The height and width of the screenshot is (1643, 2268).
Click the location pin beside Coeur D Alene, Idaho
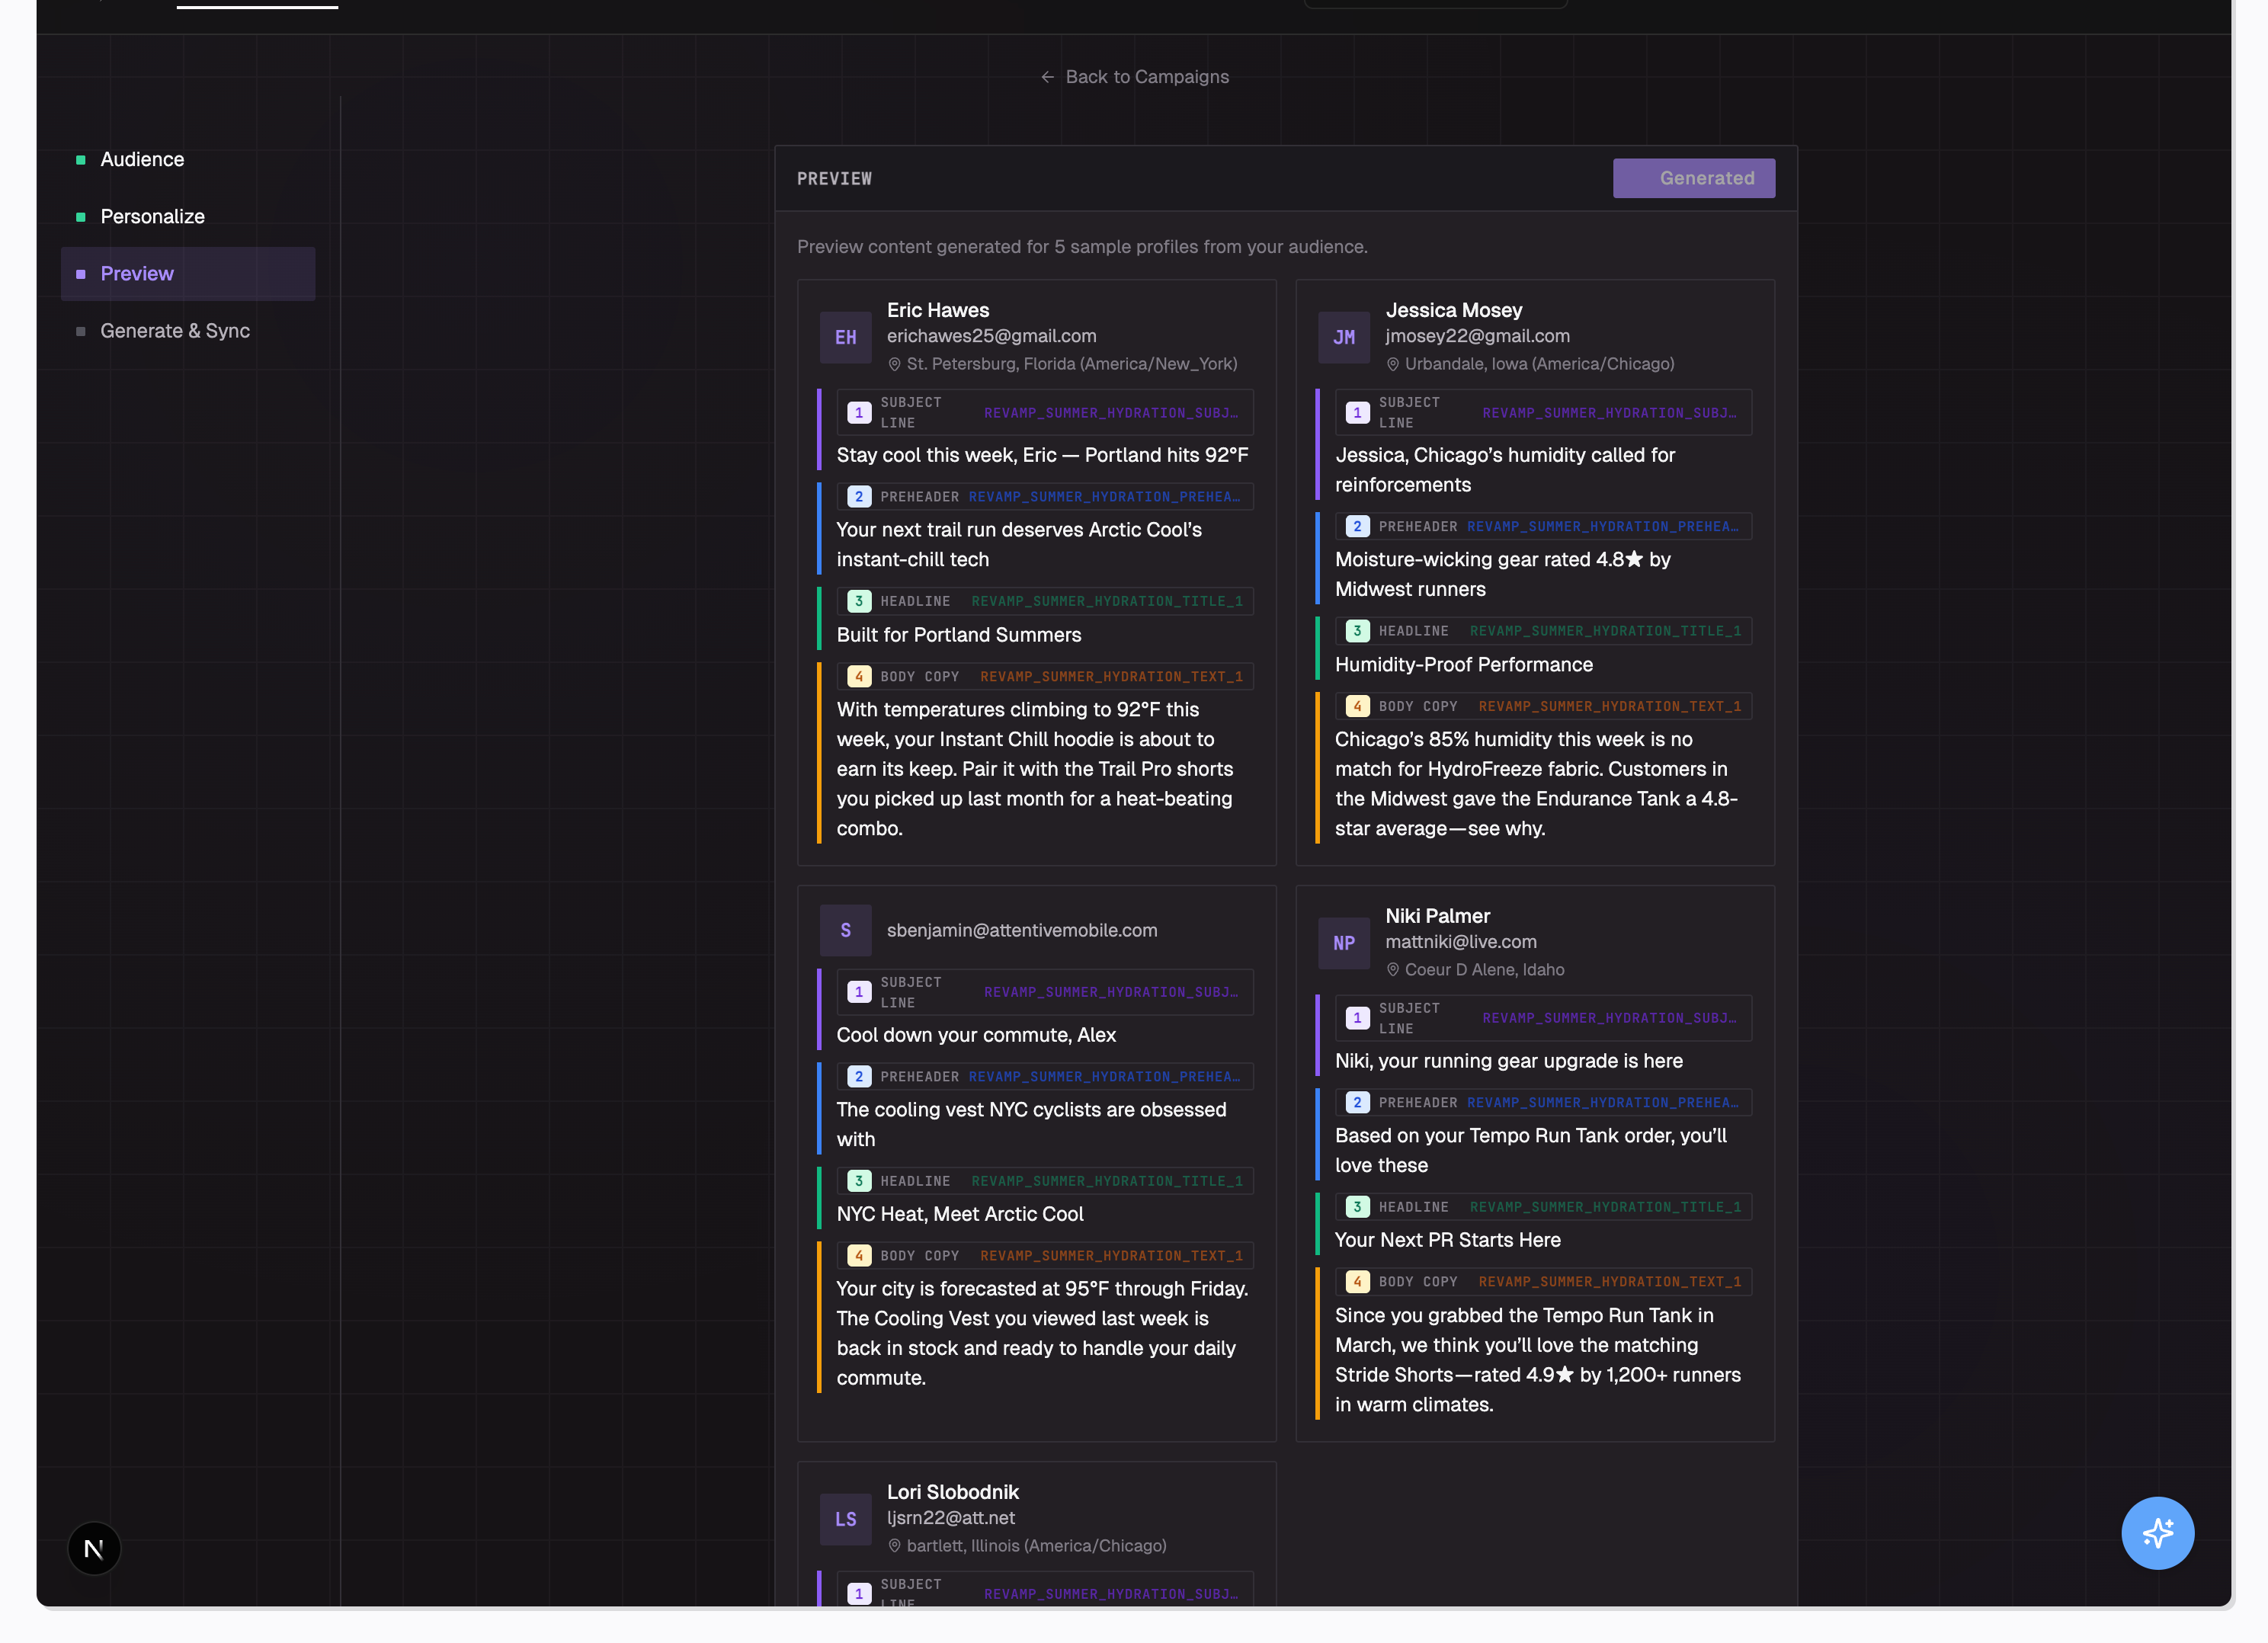point(1392,969)
